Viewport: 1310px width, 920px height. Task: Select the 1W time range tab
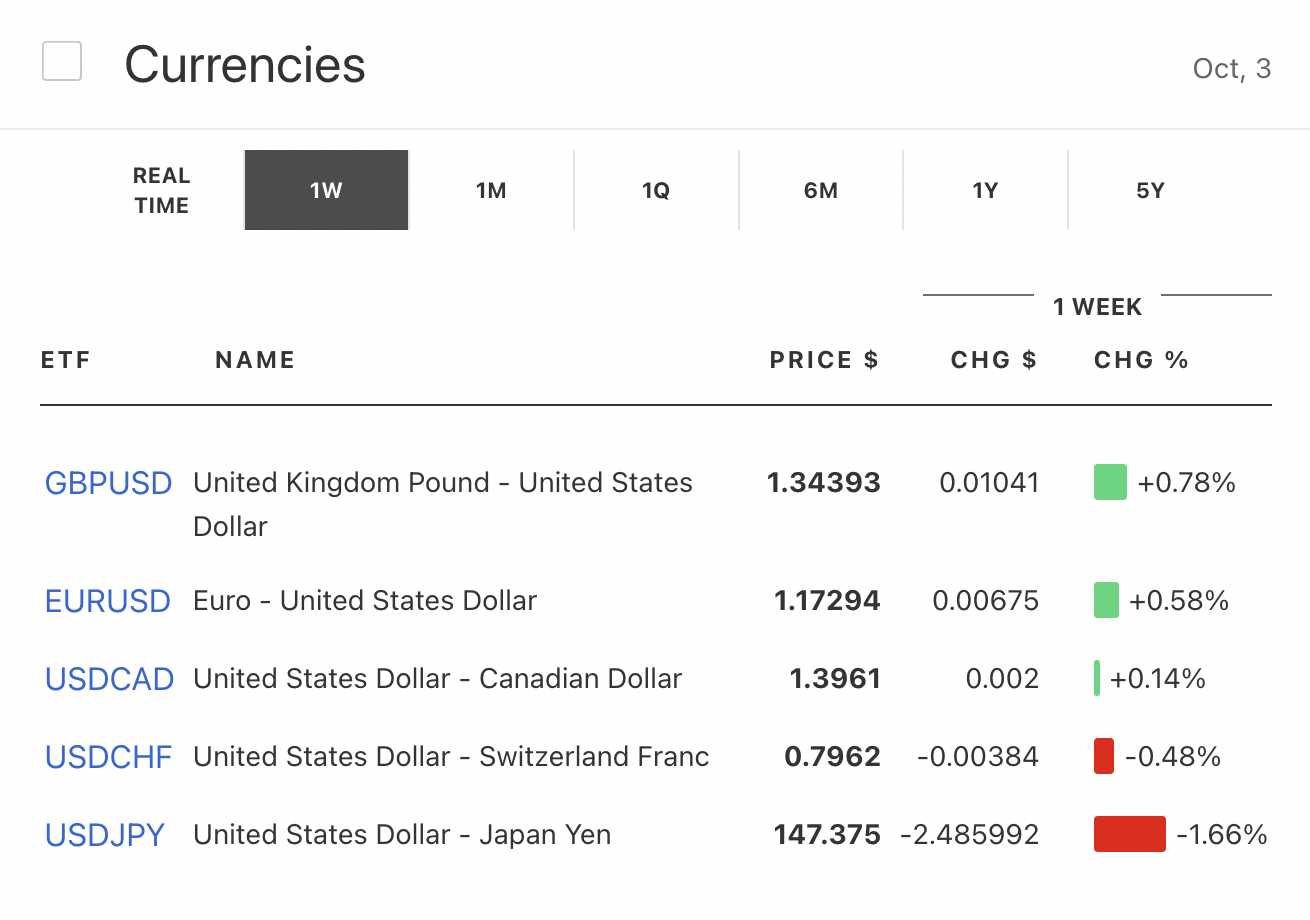click(326, 190)
